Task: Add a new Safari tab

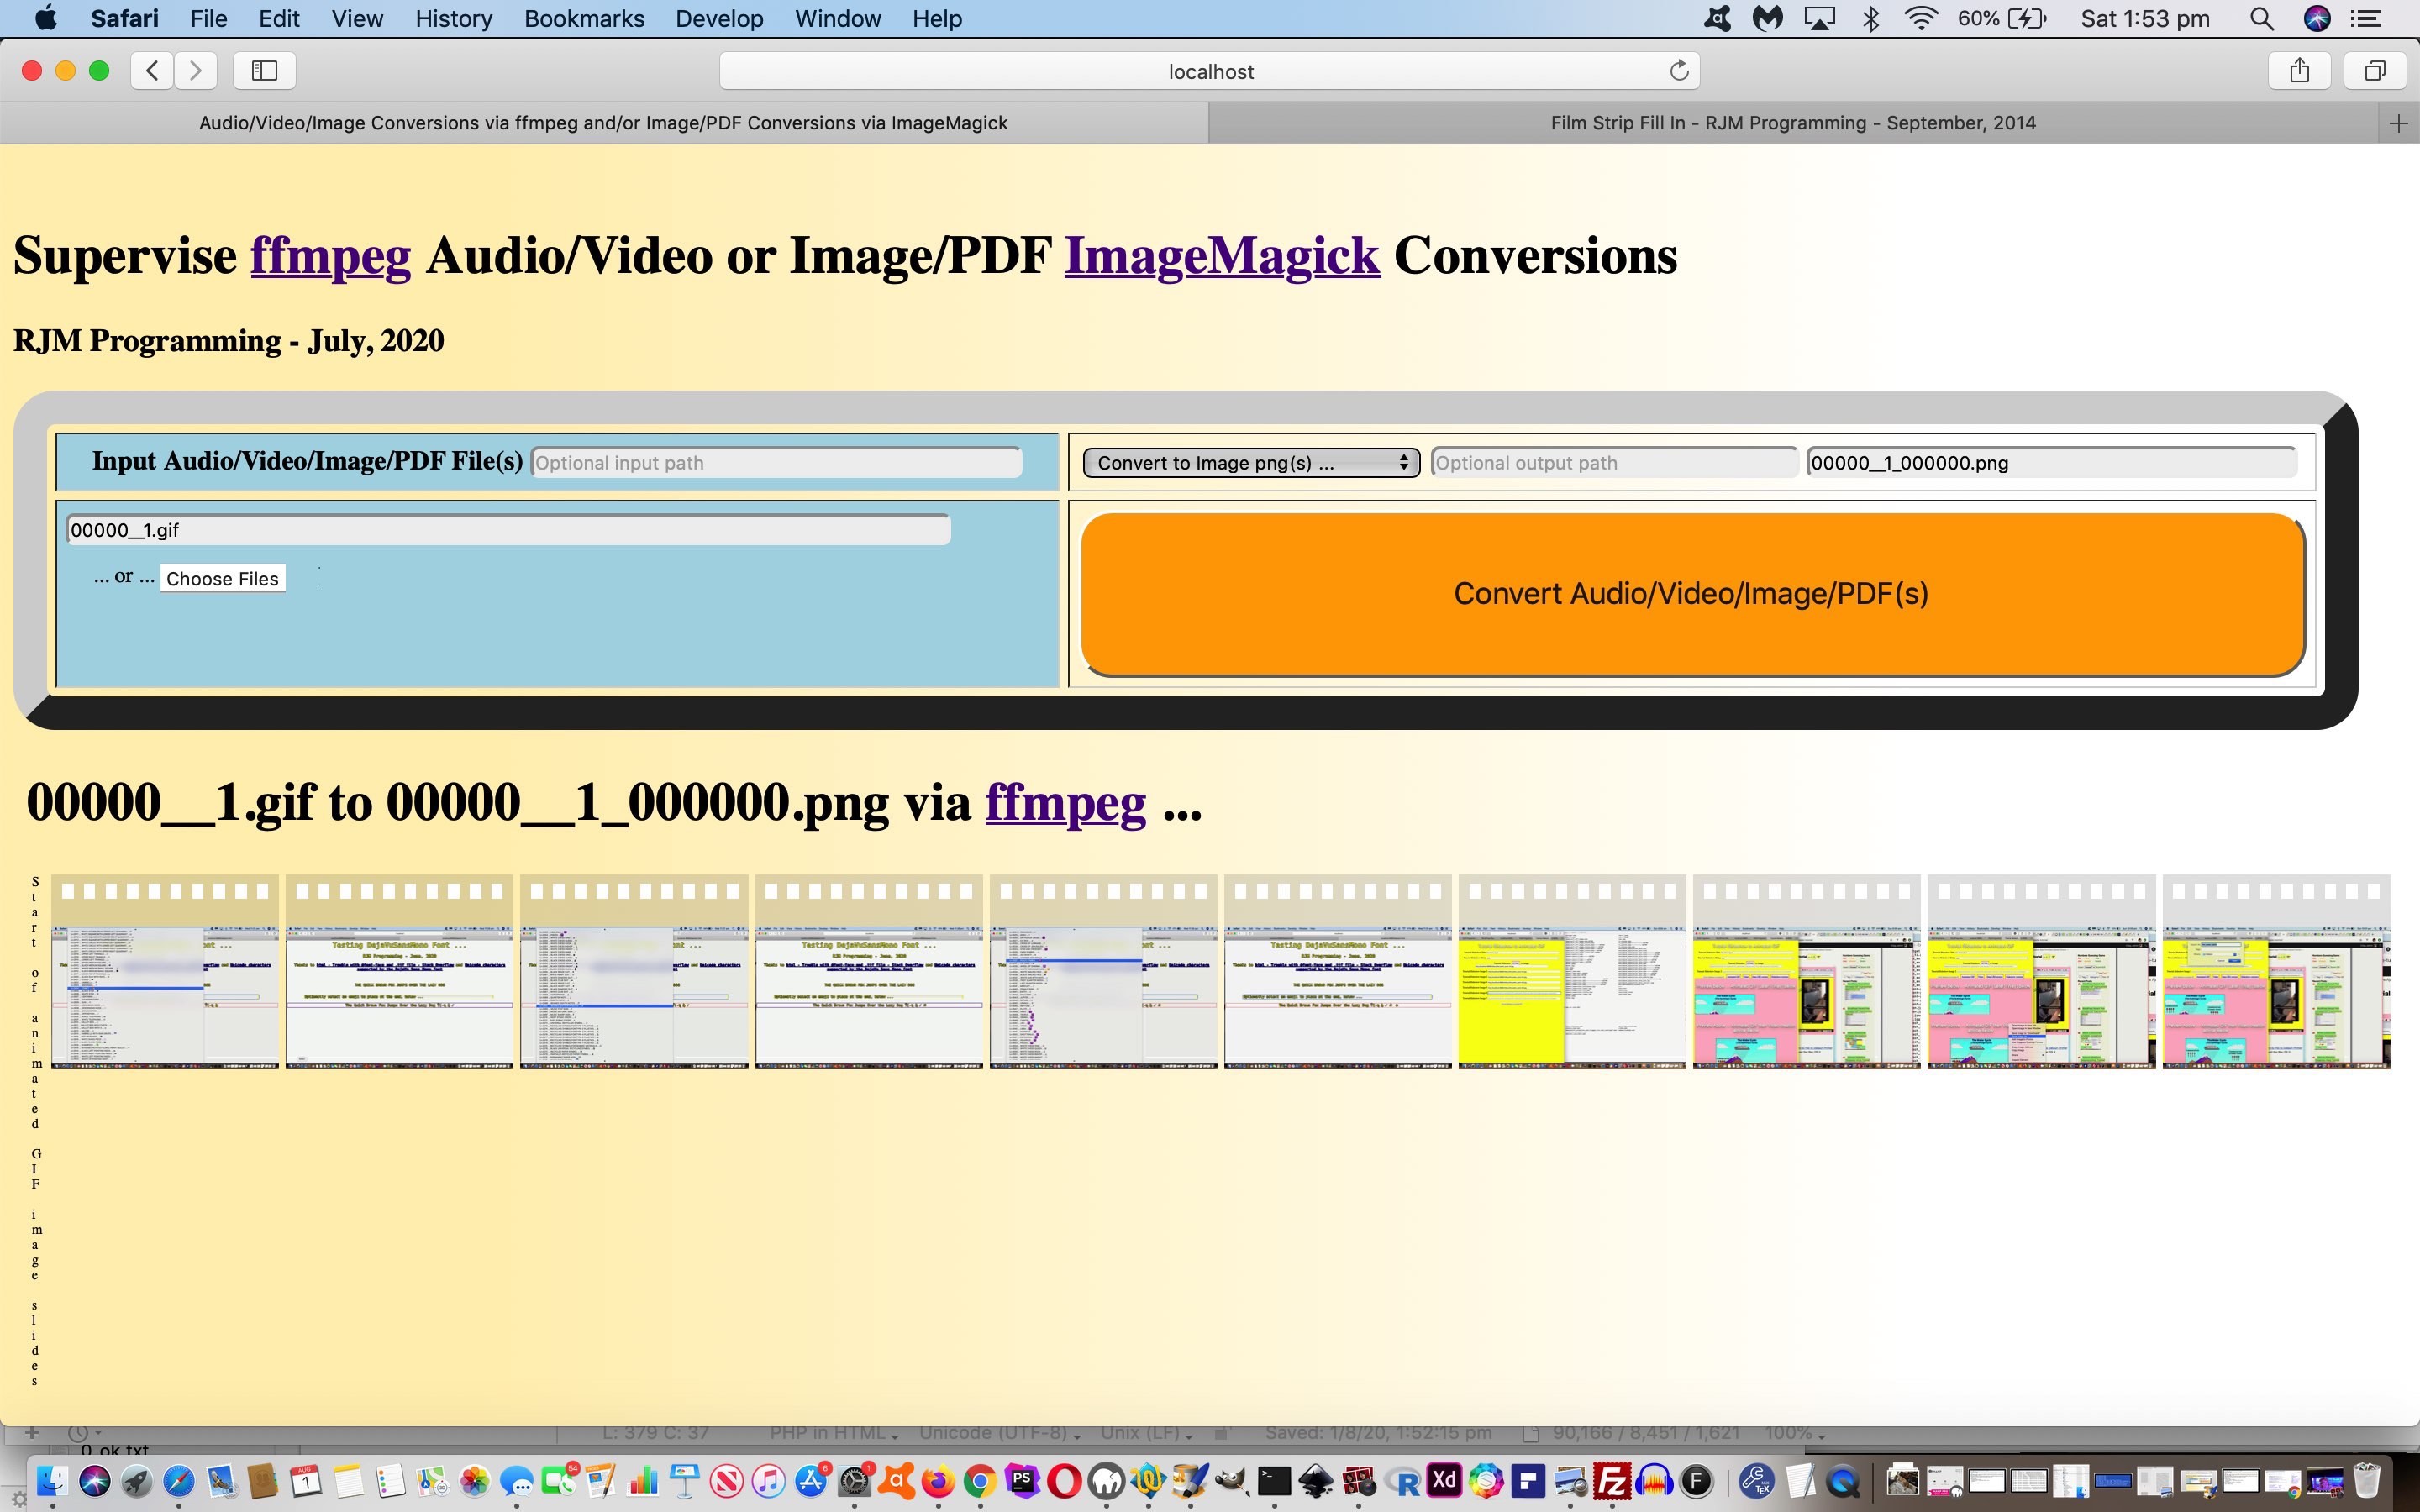Action: 2398,123
